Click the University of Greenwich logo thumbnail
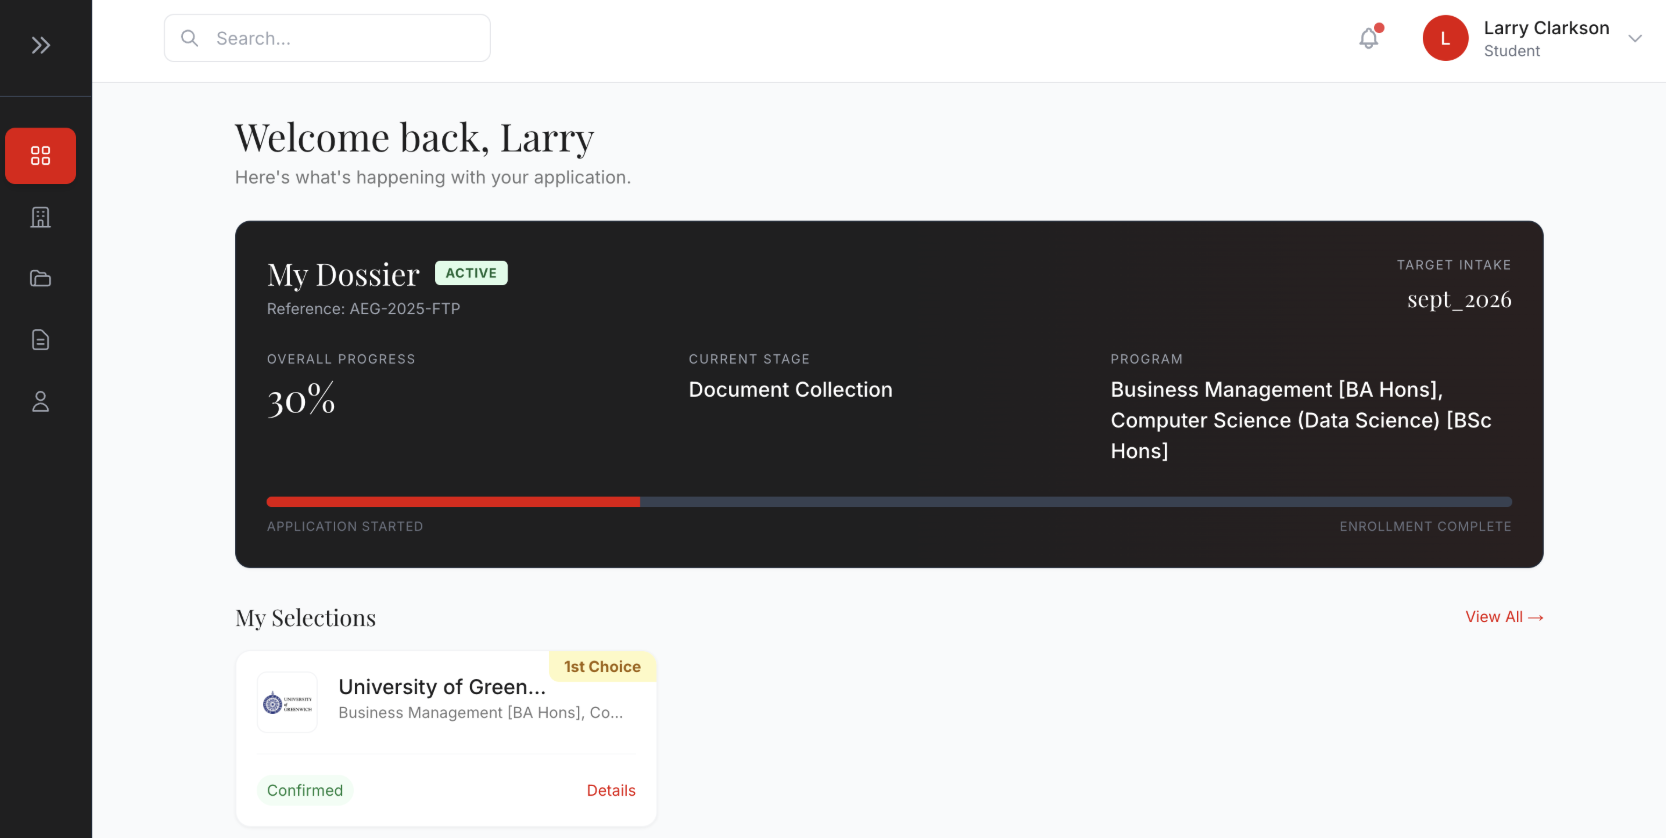Screen dimensions: 1666x838 coord(287,703)
